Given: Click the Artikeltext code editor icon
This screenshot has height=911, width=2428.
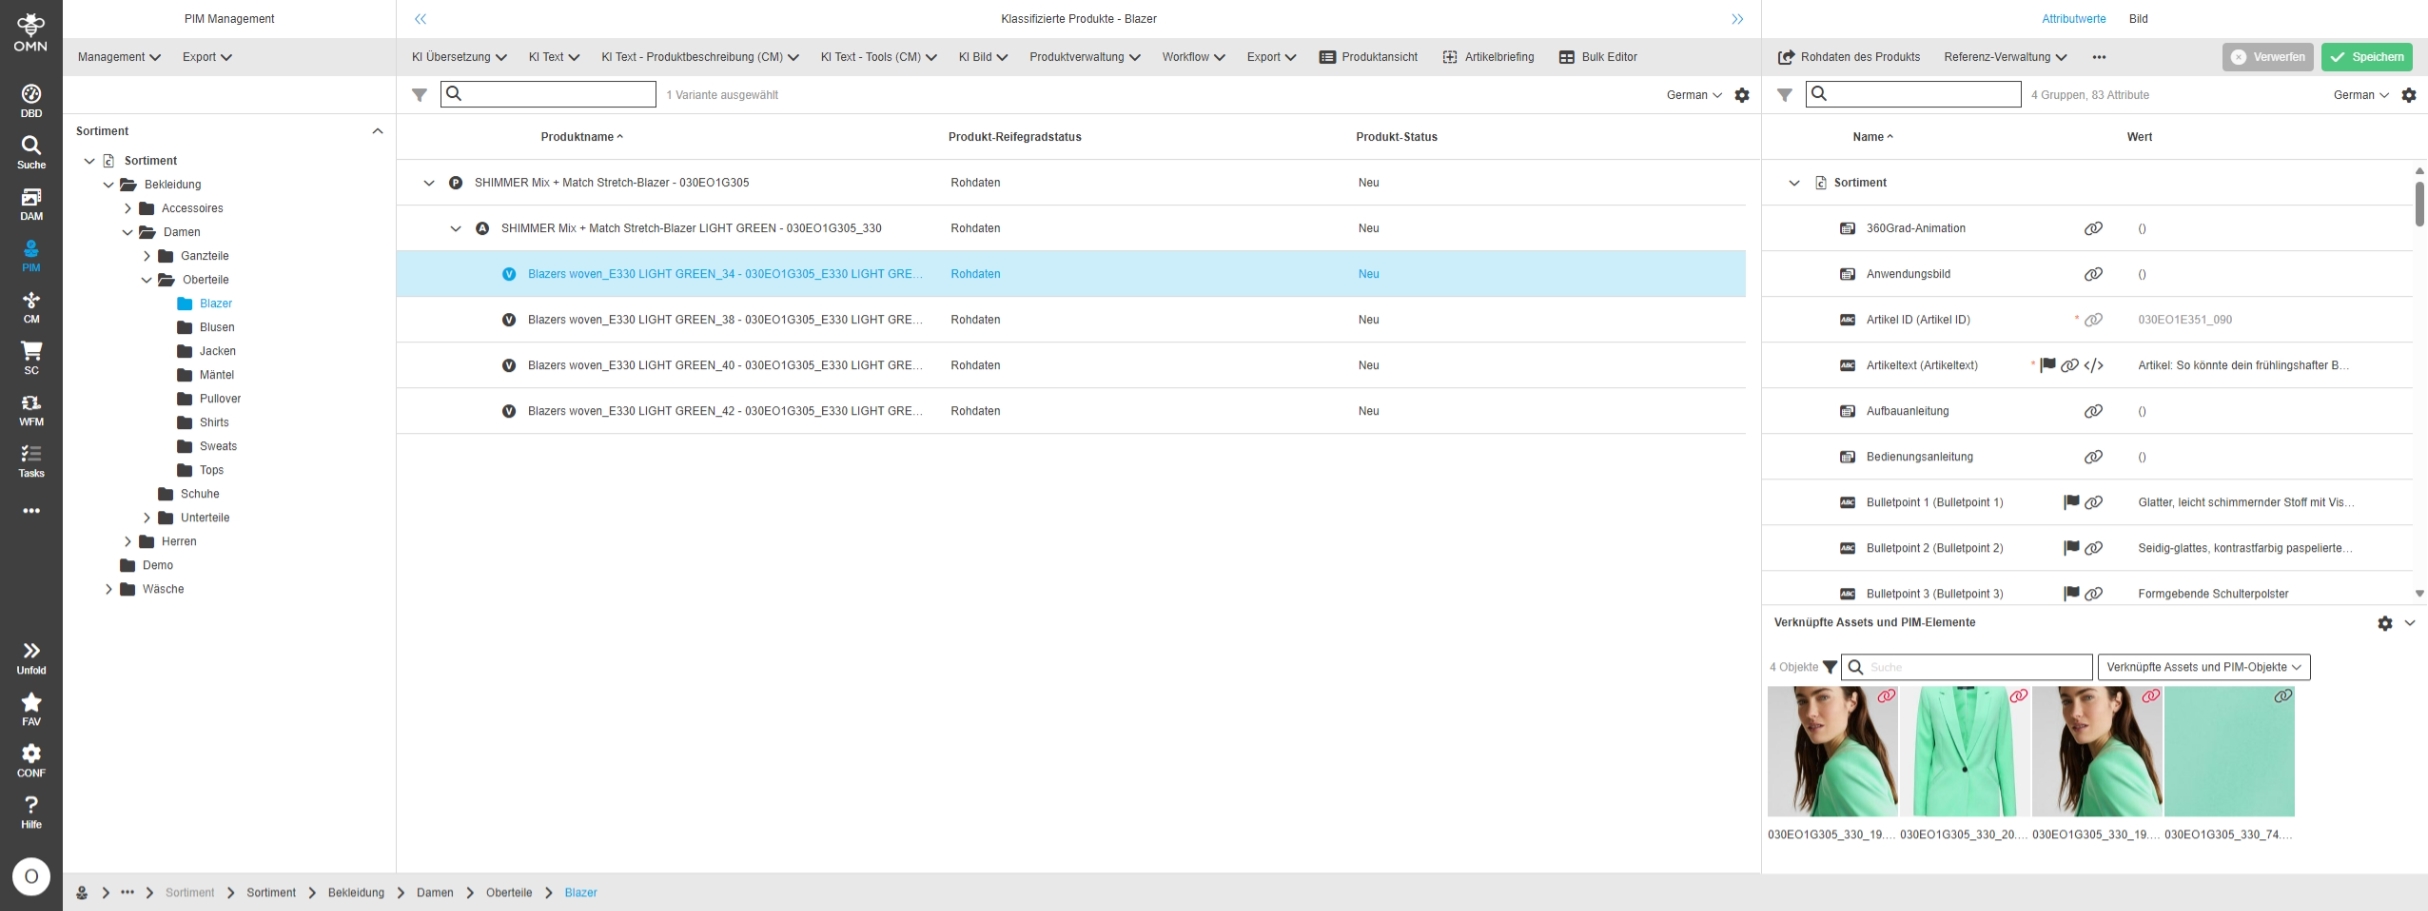Looking at the screenshot, I should [2094, 366].
